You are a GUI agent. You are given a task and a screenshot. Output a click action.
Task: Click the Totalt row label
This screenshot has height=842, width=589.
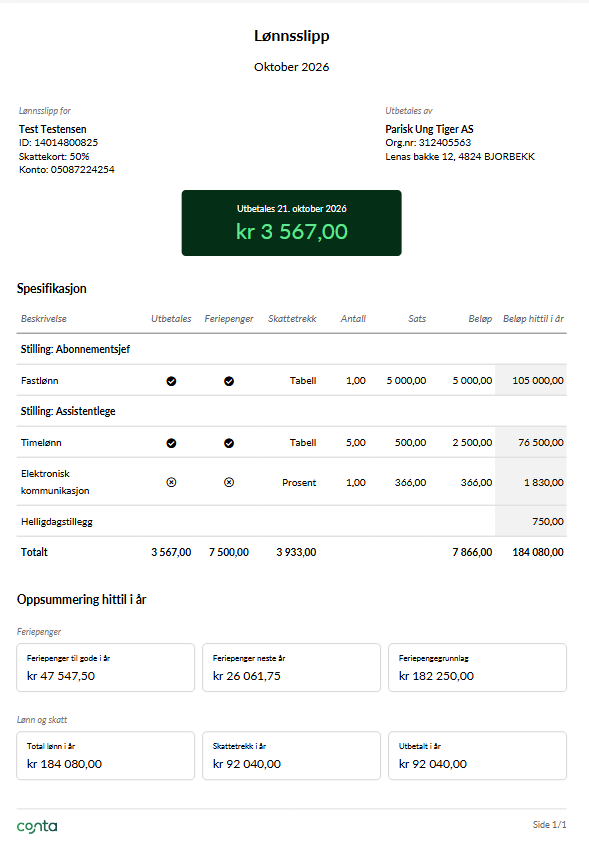34,552
